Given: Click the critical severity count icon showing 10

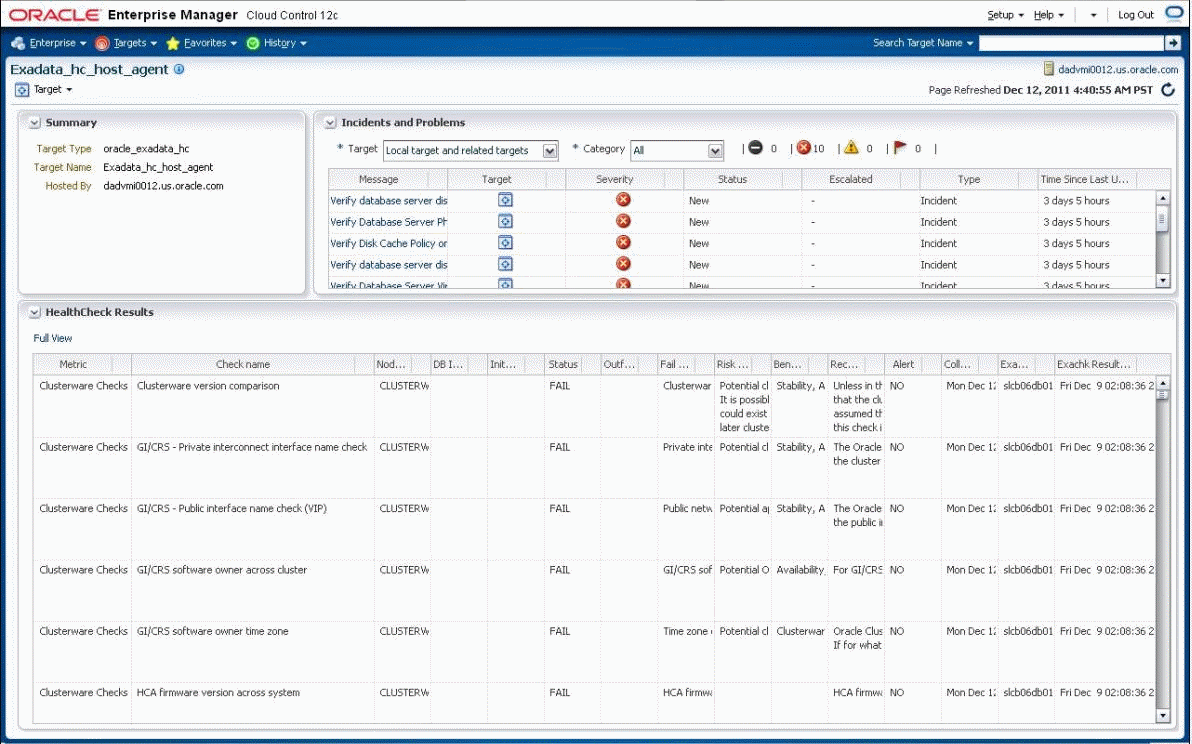Looking at the screenshot, I should pyautogui.click(x=804, y=148).
